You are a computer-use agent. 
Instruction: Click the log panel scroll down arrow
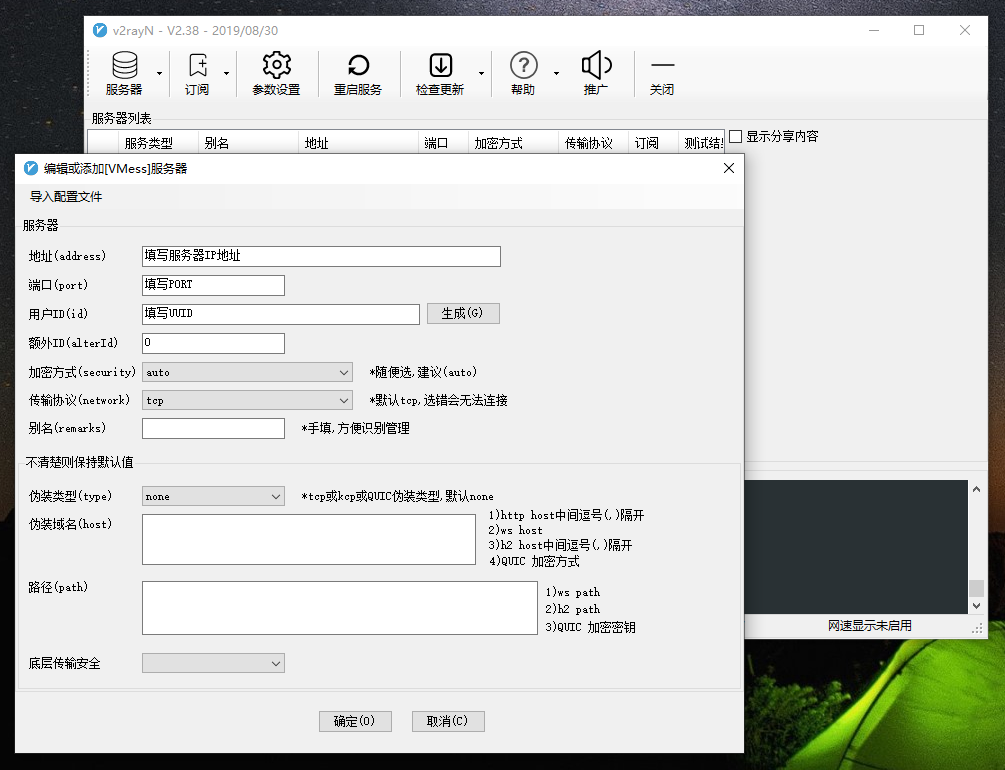[976, 605]
